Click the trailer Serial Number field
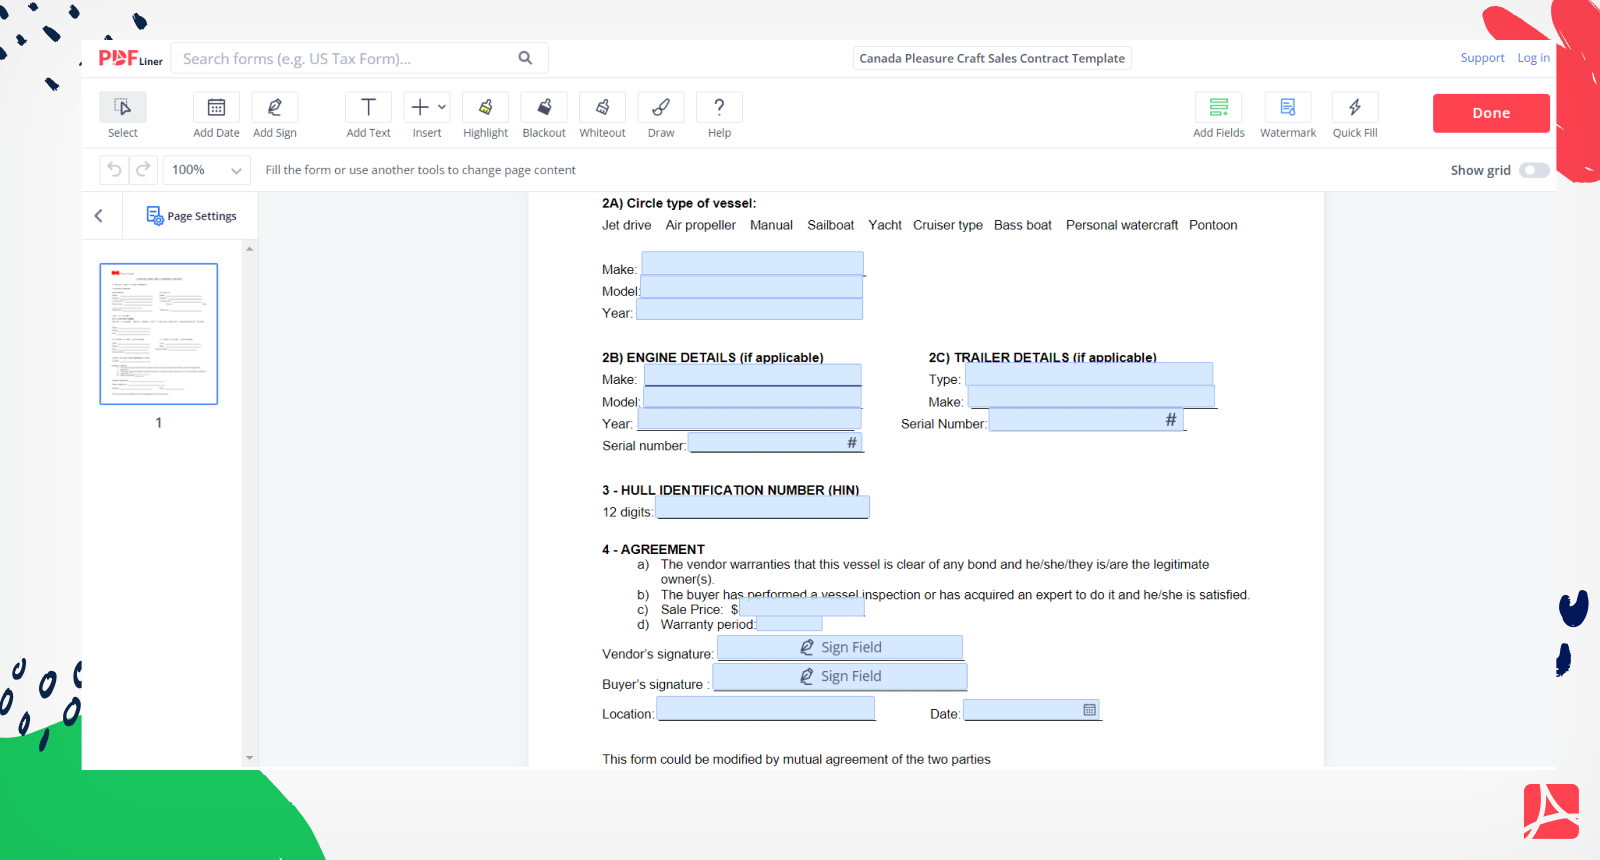The width and height of the screenshot is (1600, 860). [1086, 420]
